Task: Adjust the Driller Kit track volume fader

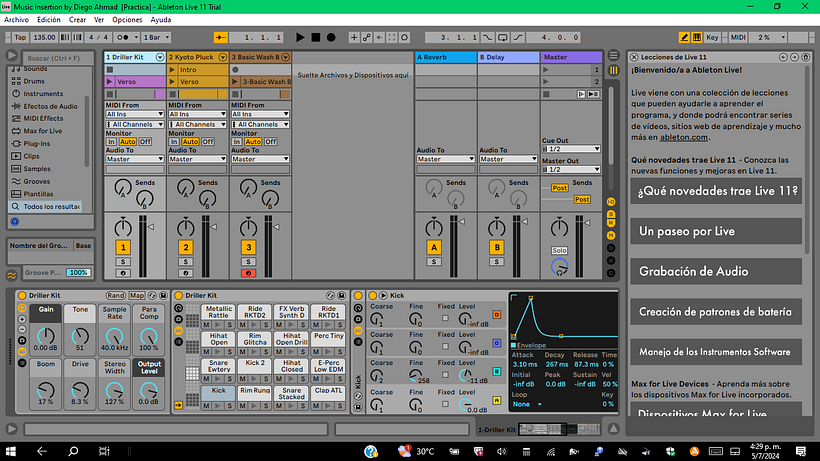Action: pyautogui.click(x=151, y=227)
